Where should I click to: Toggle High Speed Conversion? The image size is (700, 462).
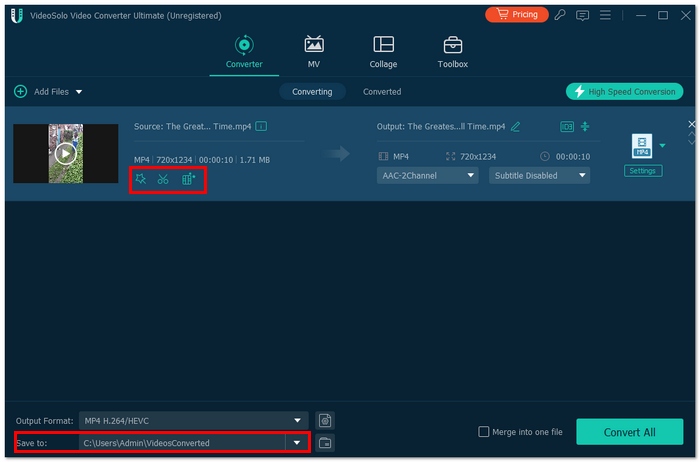pyautogui.click(x=624, y=91)
